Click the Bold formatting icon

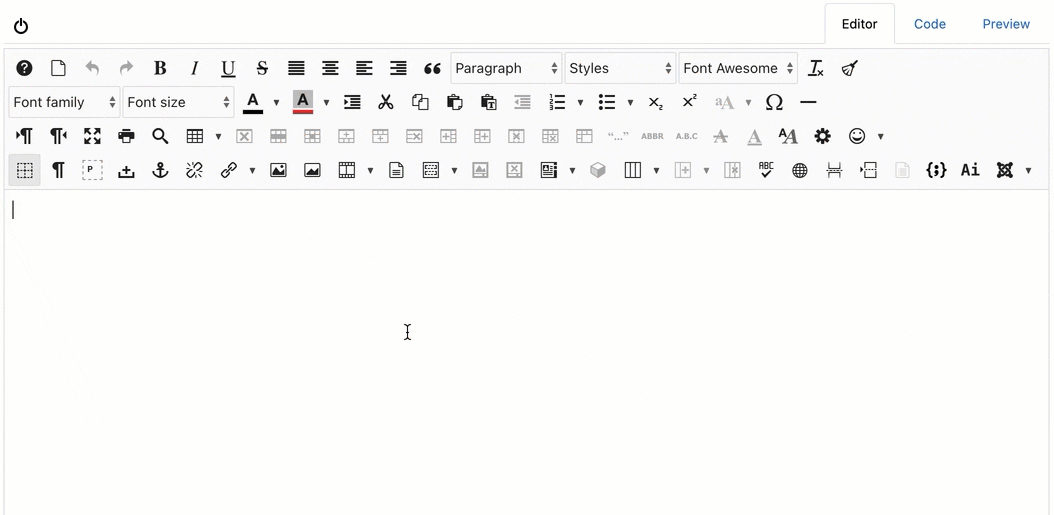point(160,68)
